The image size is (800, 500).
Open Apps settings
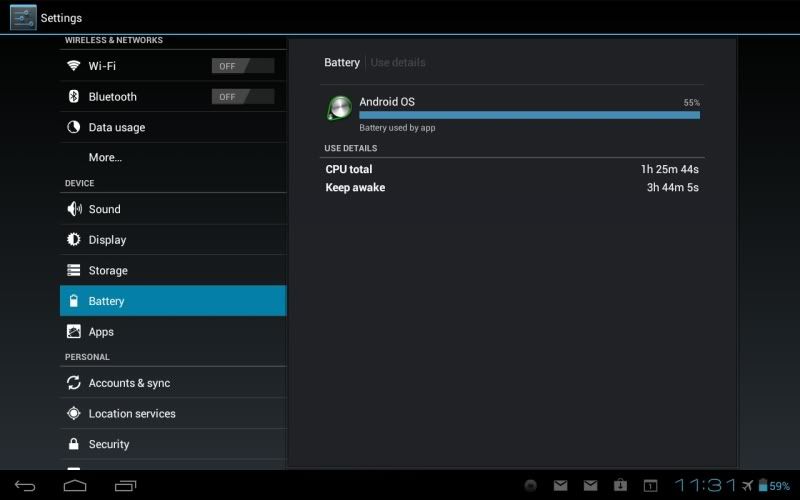pyautogui.click(x=173, y=331)
